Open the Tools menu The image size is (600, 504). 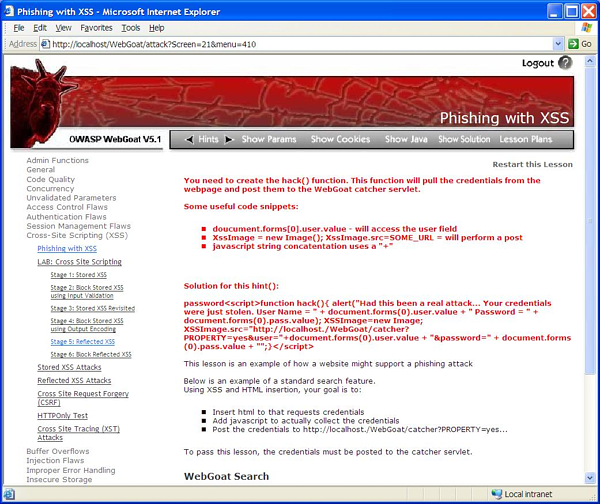pyautogui.click(x=131, y=28)
